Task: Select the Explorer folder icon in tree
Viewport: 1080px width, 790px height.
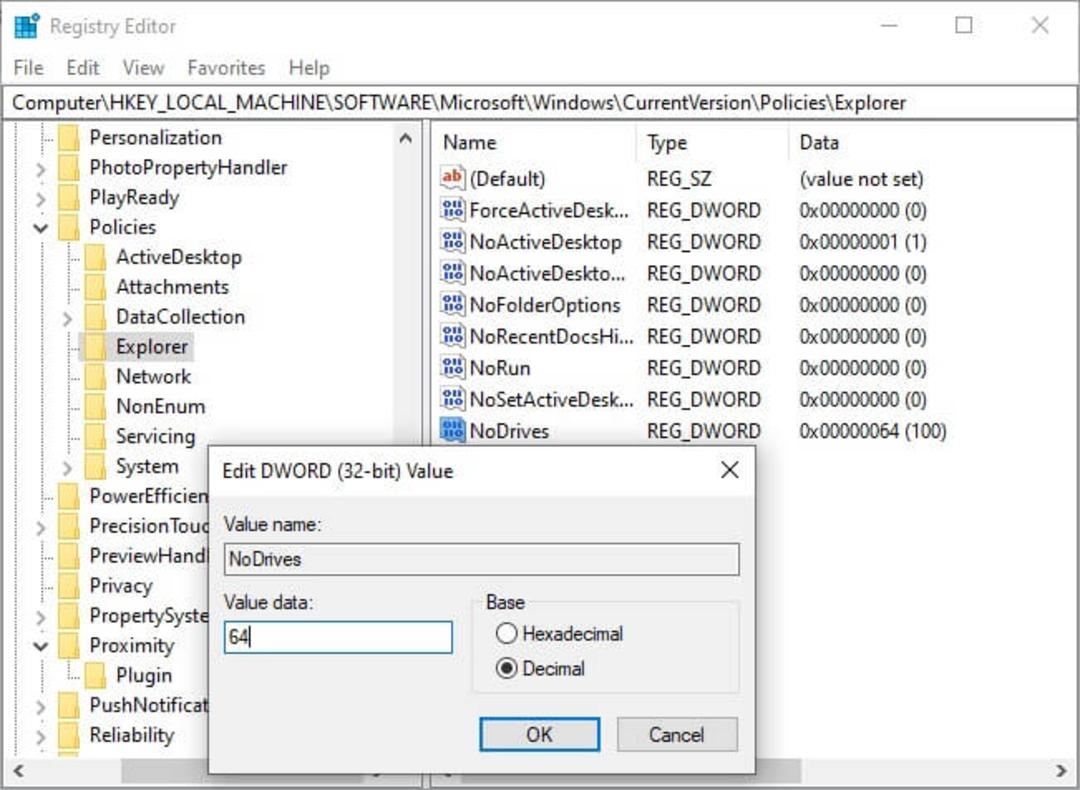Action: point(95,346)
